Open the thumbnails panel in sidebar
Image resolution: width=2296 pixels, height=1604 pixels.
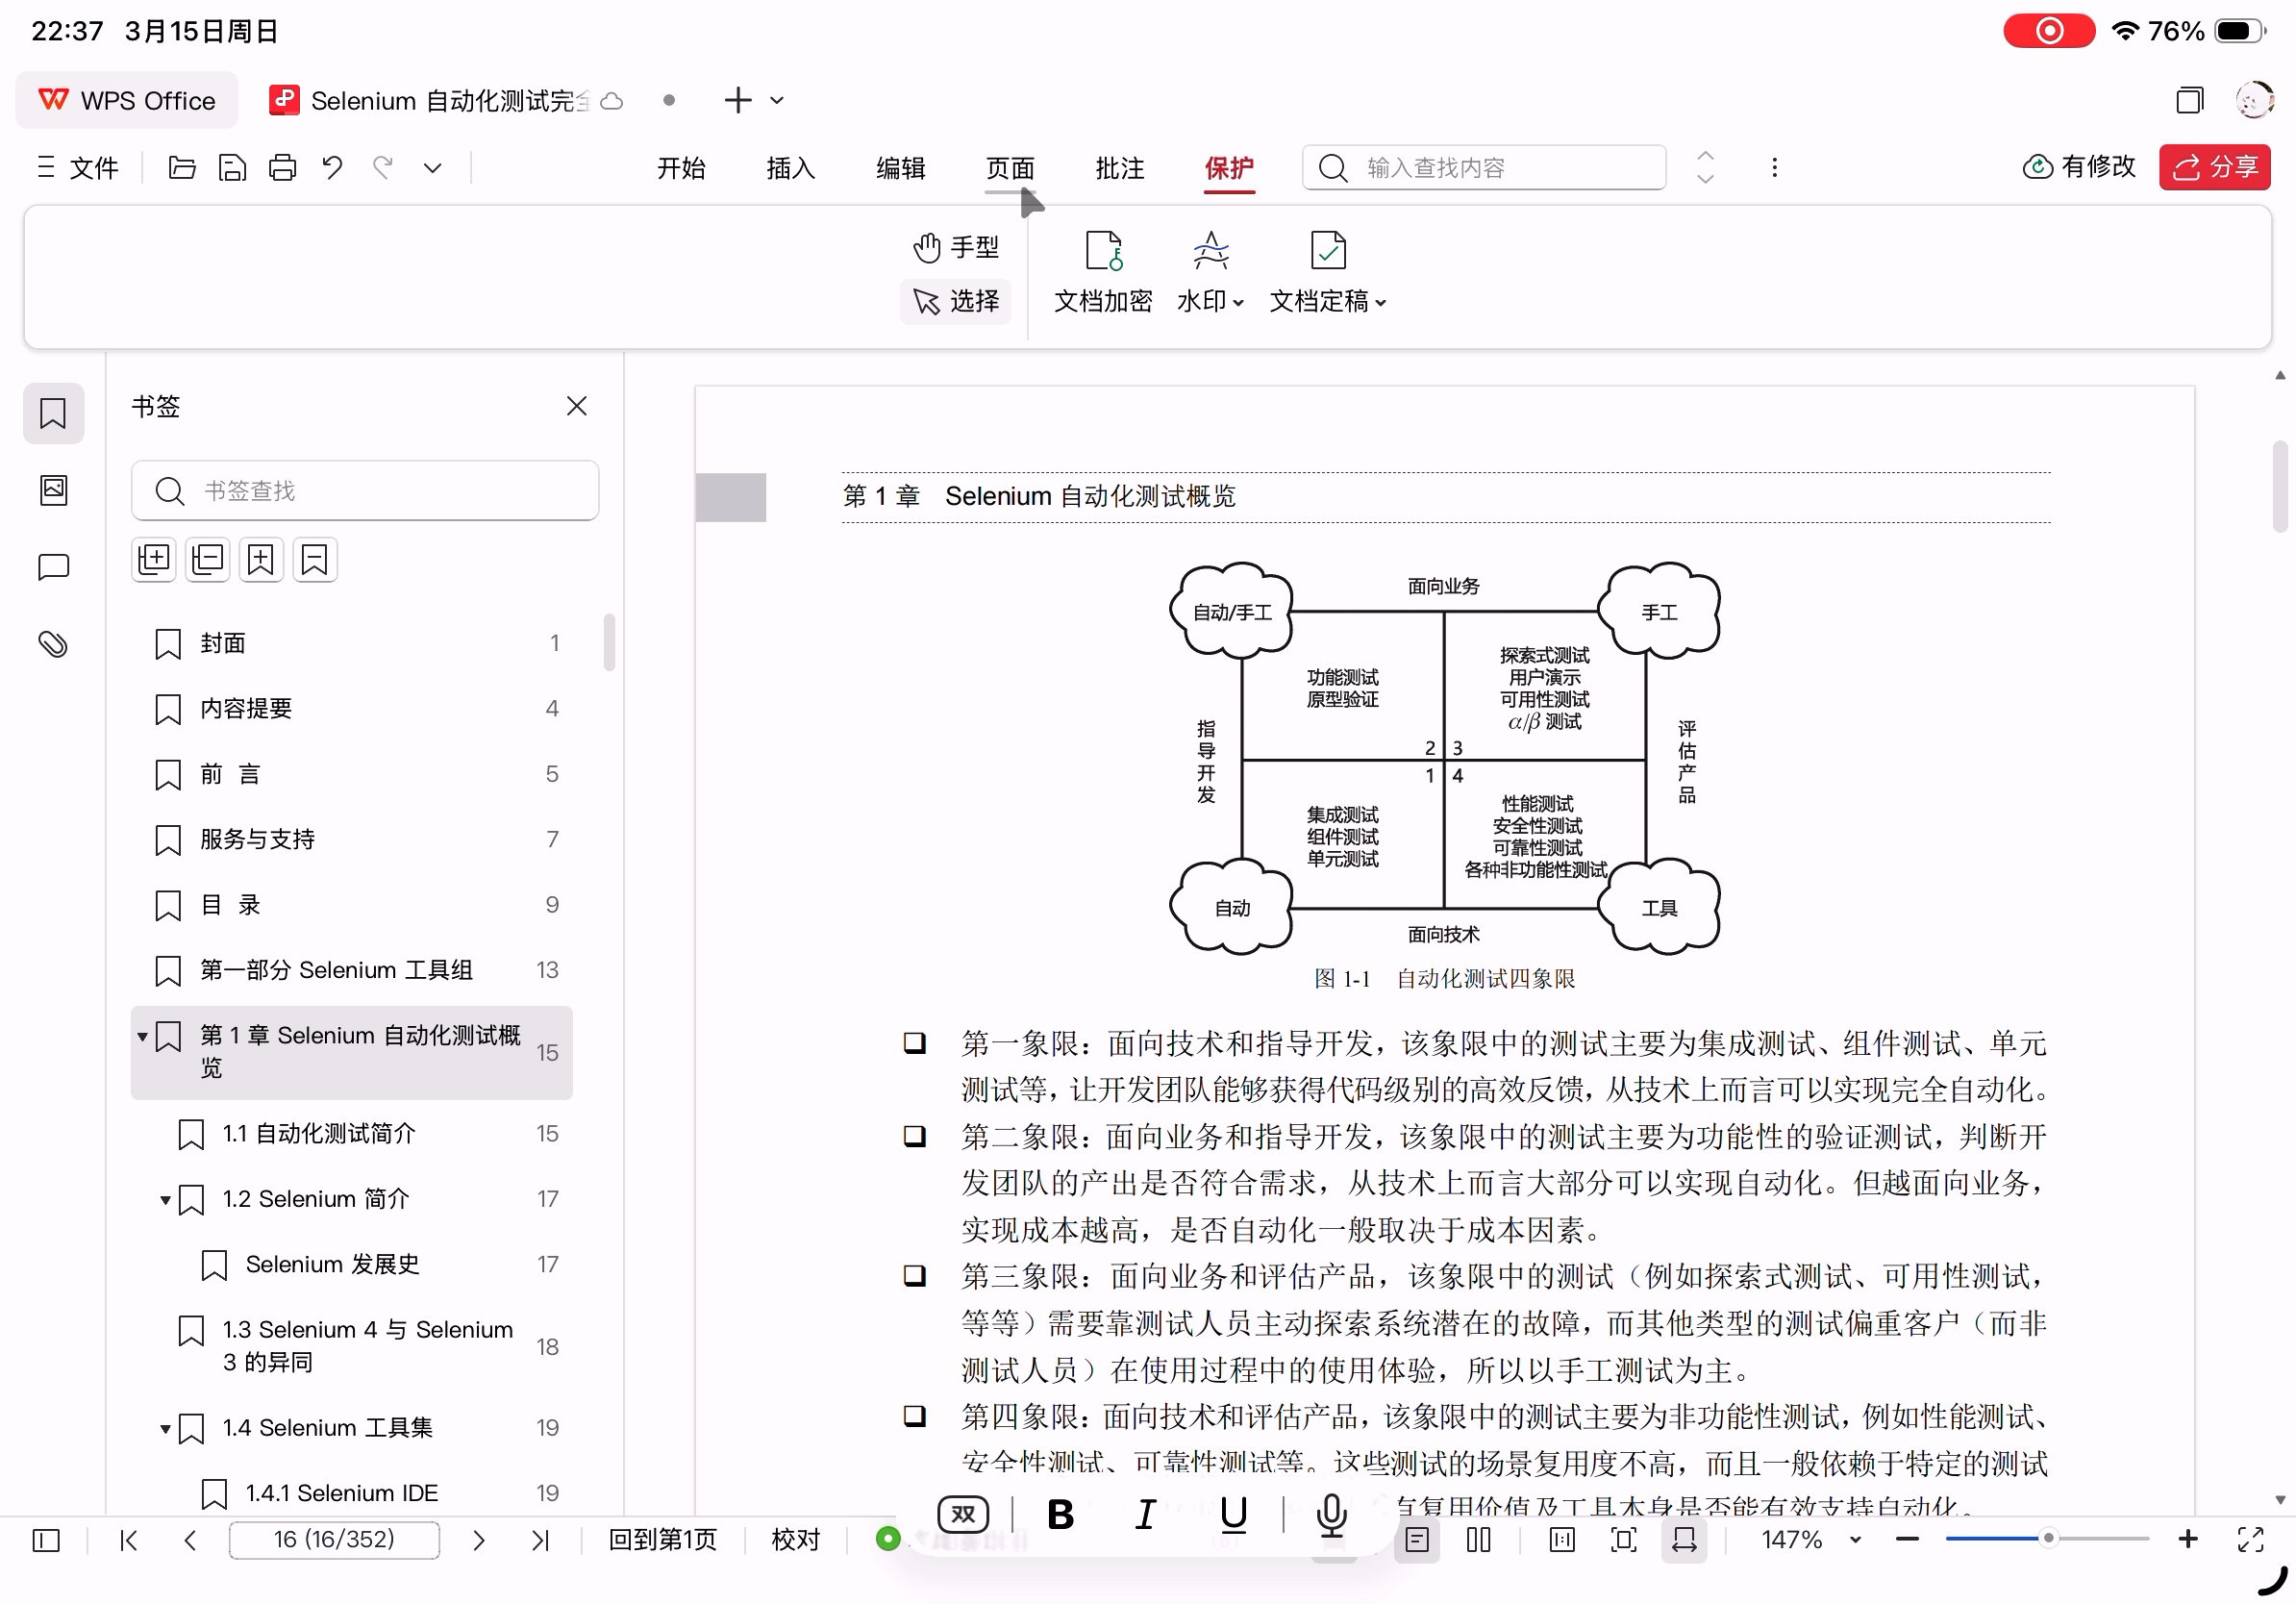pyautogui.click(x=53, y=490)
